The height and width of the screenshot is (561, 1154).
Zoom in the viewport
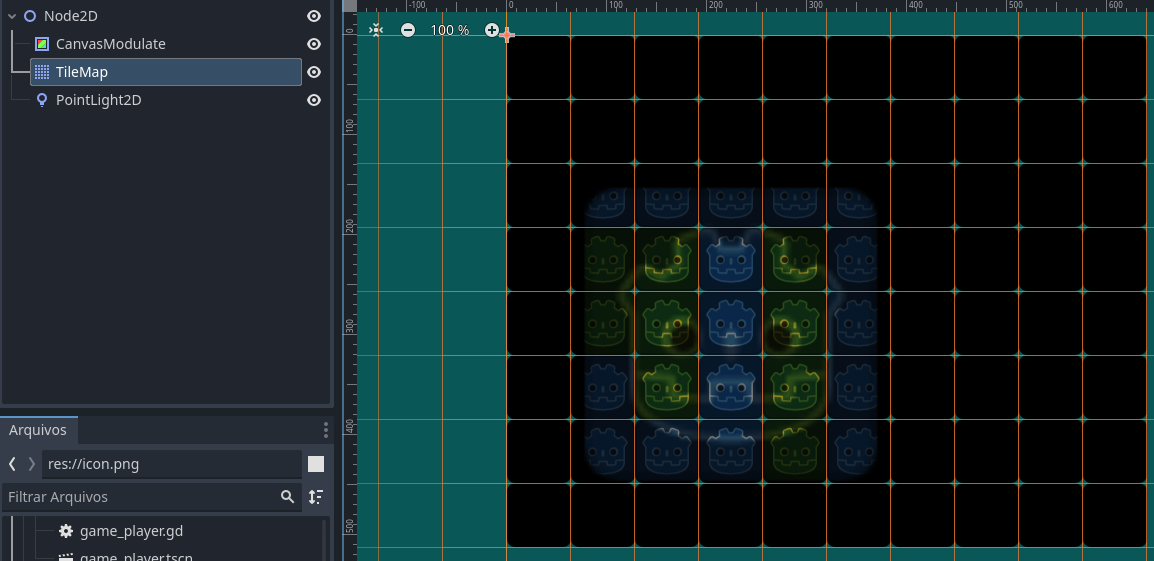(x=492, y=30)
